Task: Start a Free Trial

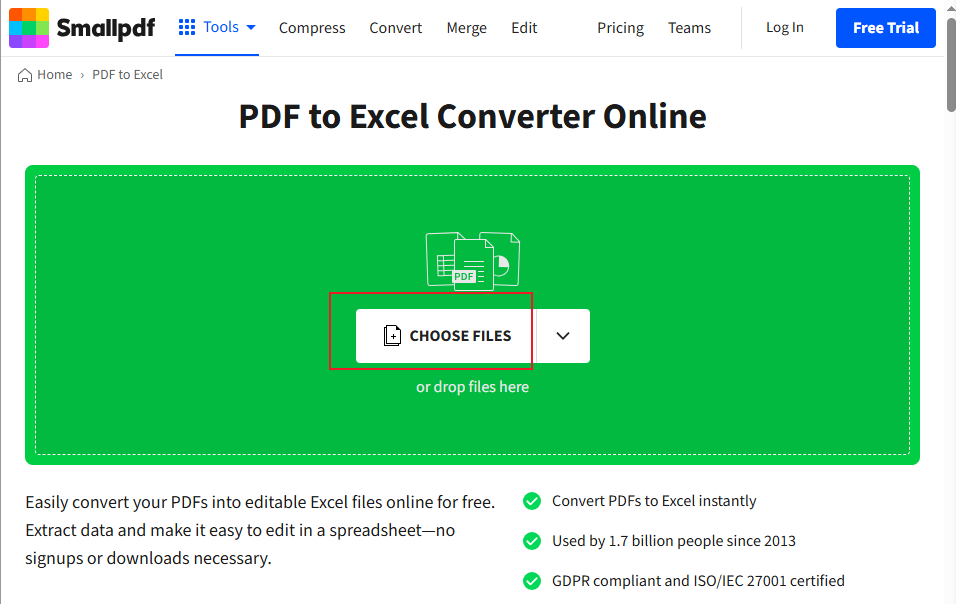Action: point(885,28)
